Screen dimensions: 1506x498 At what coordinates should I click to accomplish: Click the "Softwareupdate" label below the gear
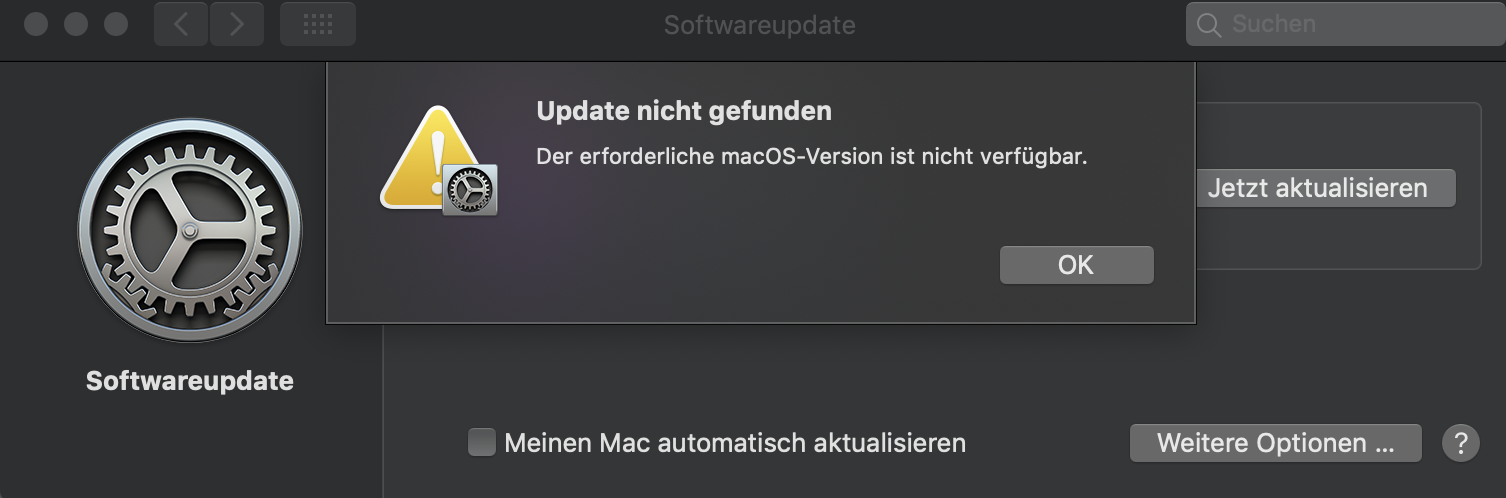pos(189,381)
